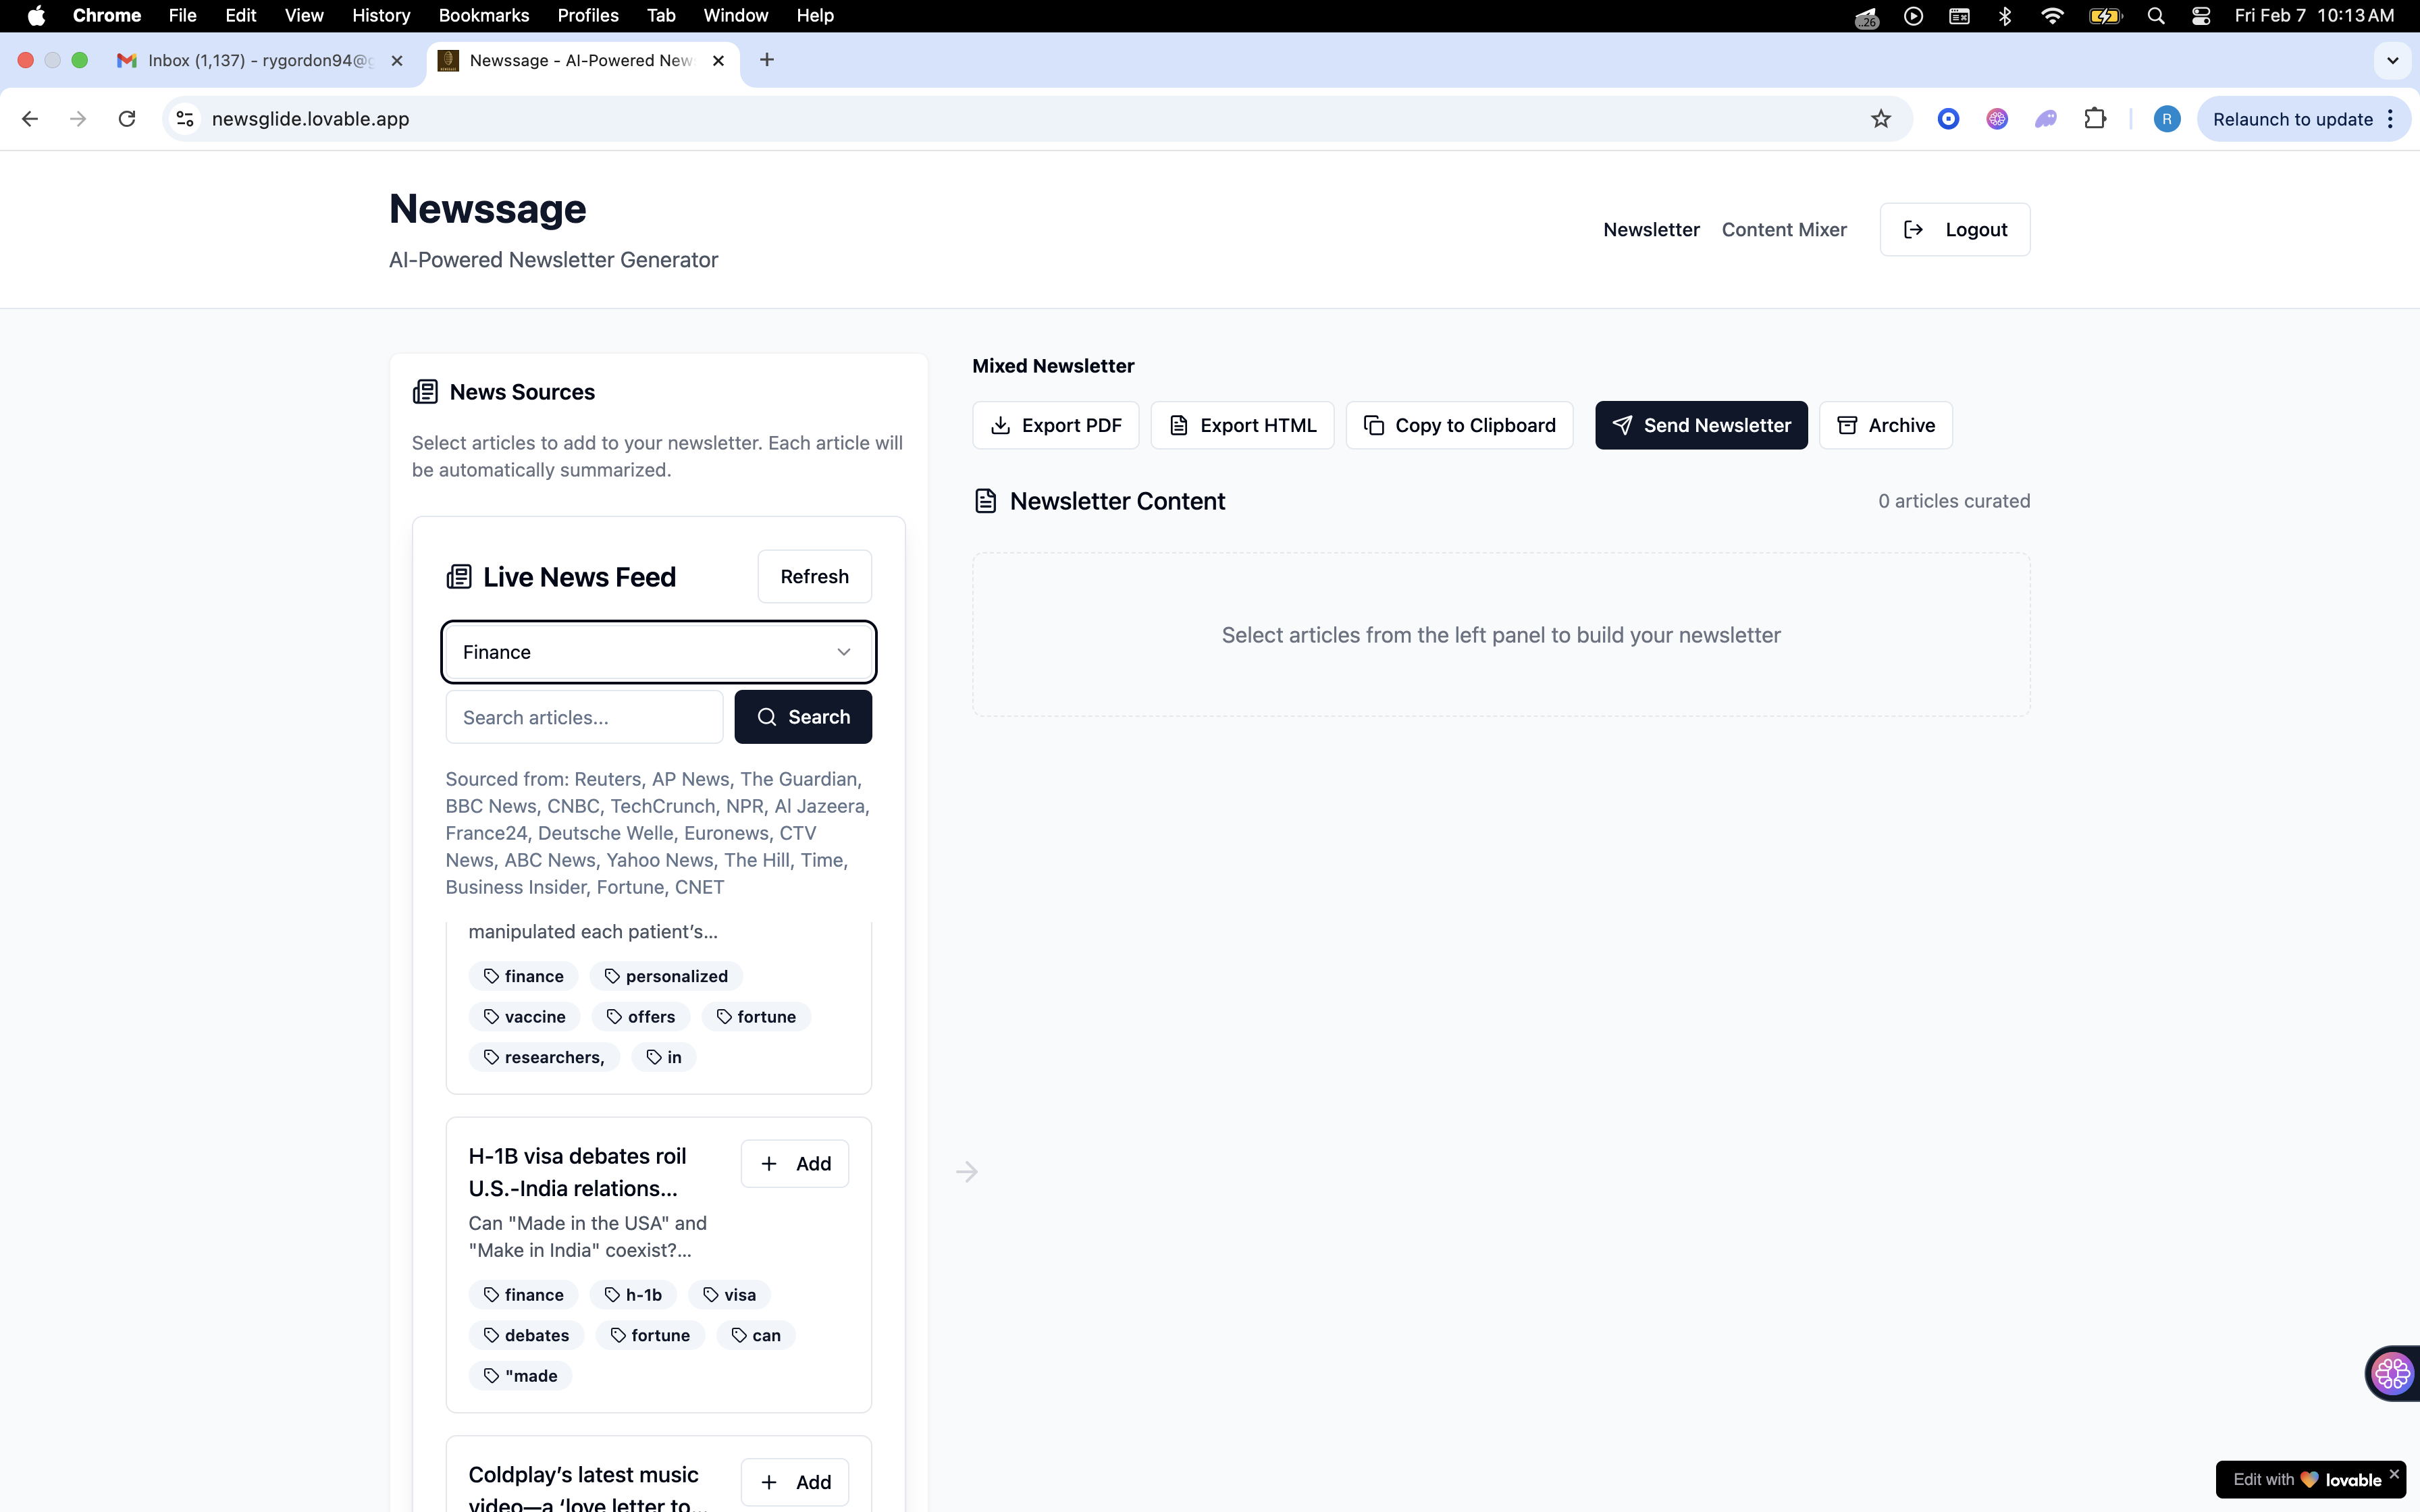Click the purple cloud extension icon
Screen dimensions: 2420x1512
coord(2046,119)
